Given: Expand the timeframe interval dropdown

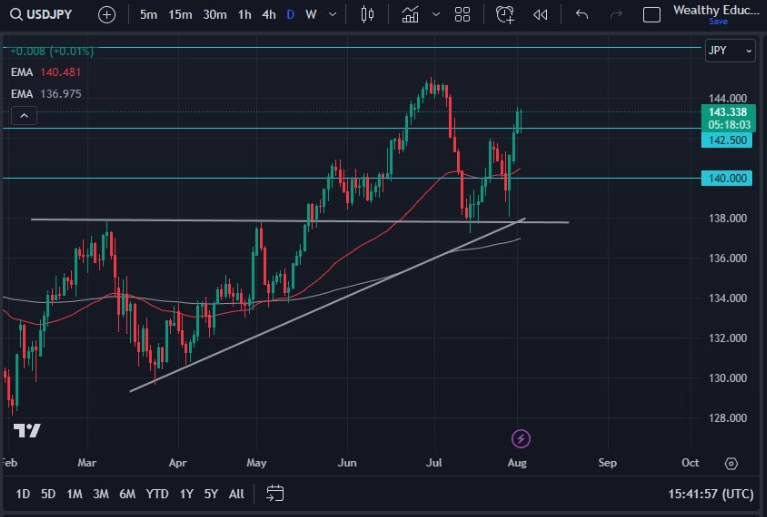Looking at the screenshot, I should (333, 15).
